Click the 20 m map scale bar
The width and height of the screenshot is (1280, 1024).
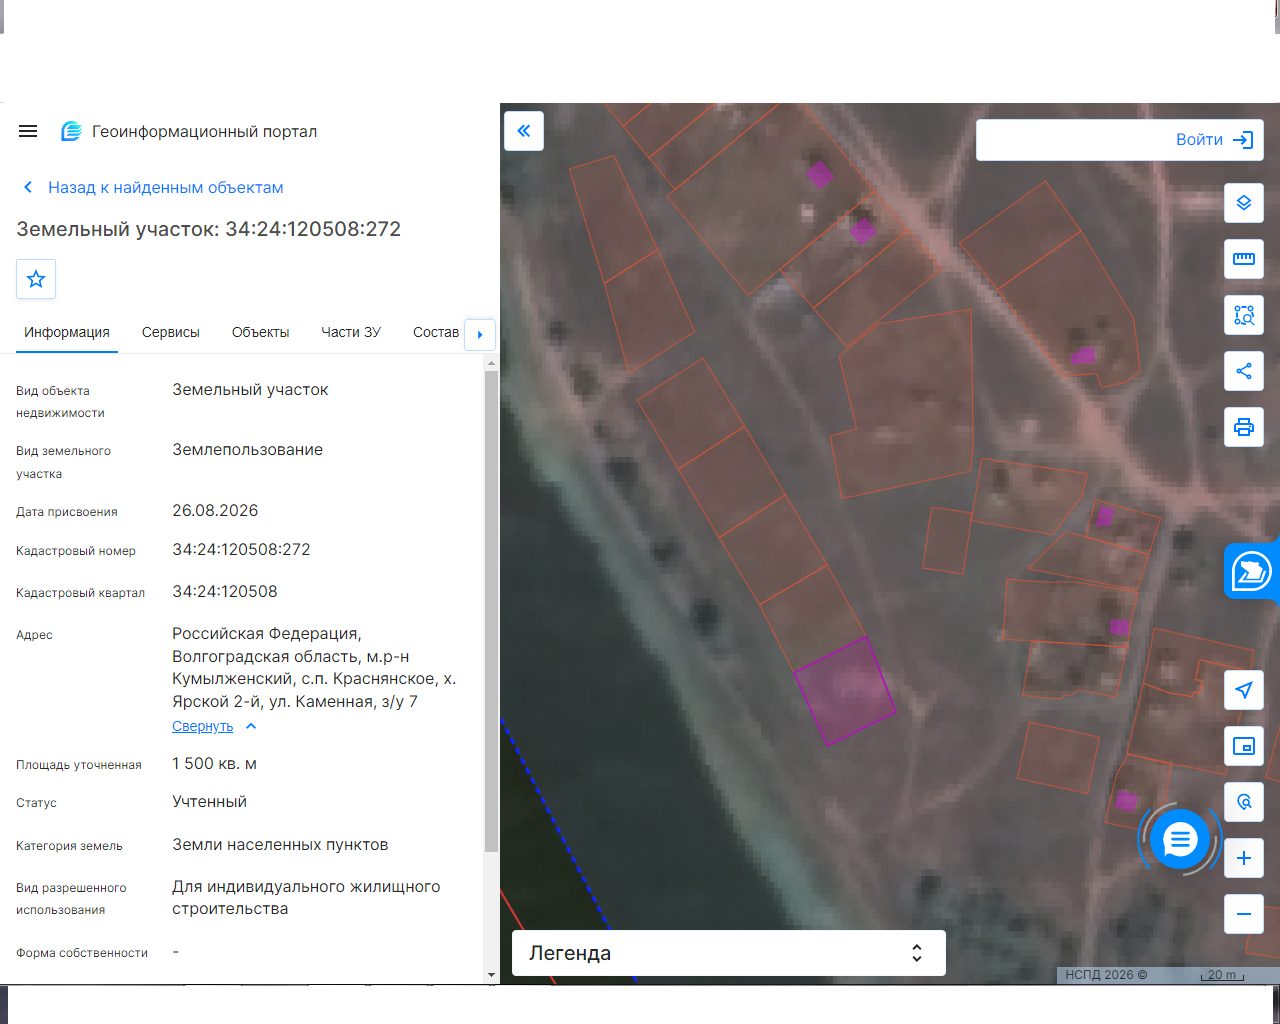pyautogui.click(x=1222, y=975)
